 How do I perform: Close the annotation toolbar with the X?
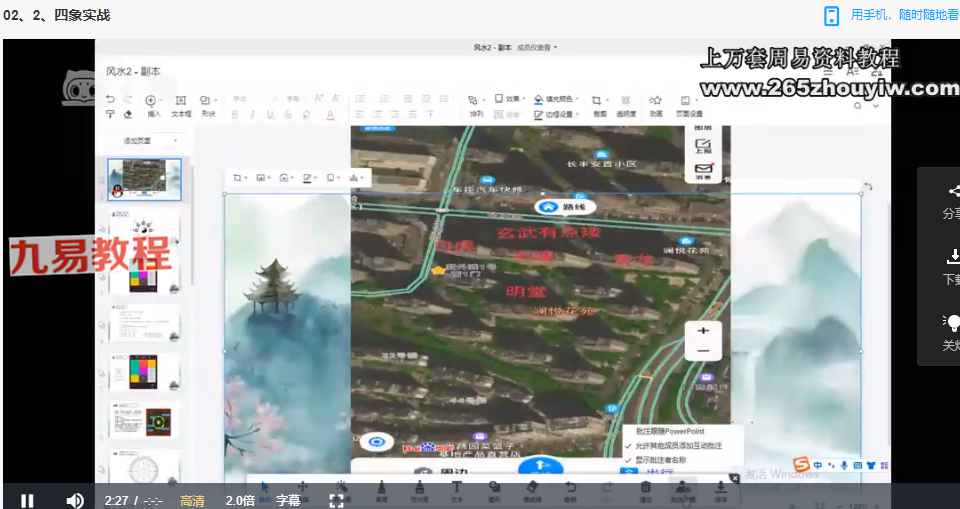(734, 478)
